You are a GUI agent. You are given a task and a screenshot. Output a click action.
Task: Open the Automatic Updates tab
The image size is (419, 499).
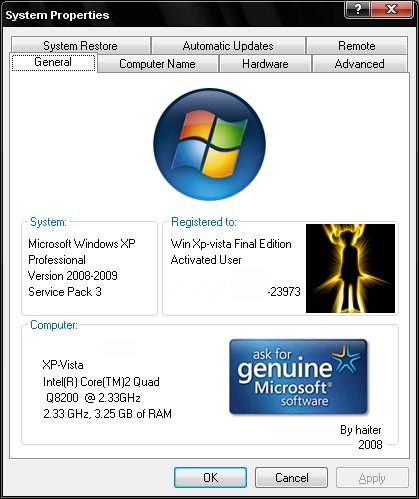point(228,46)
